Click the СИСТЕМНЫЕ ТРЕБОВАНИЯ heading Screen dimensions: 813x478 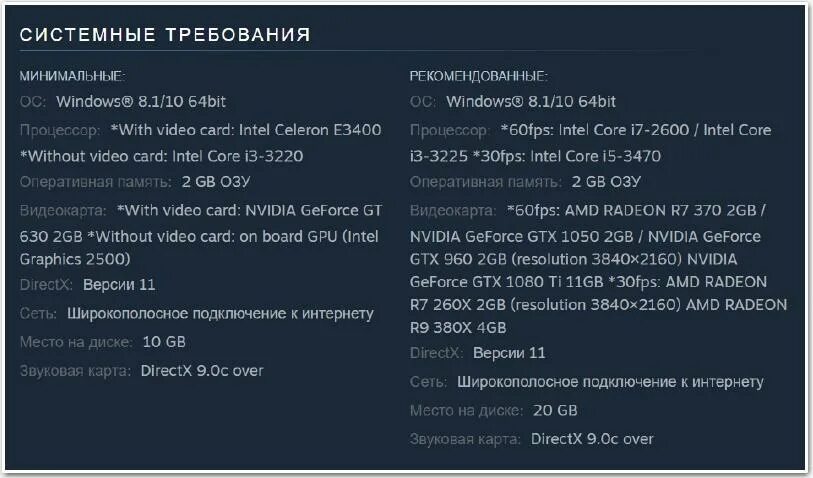(x=165, y=35)
